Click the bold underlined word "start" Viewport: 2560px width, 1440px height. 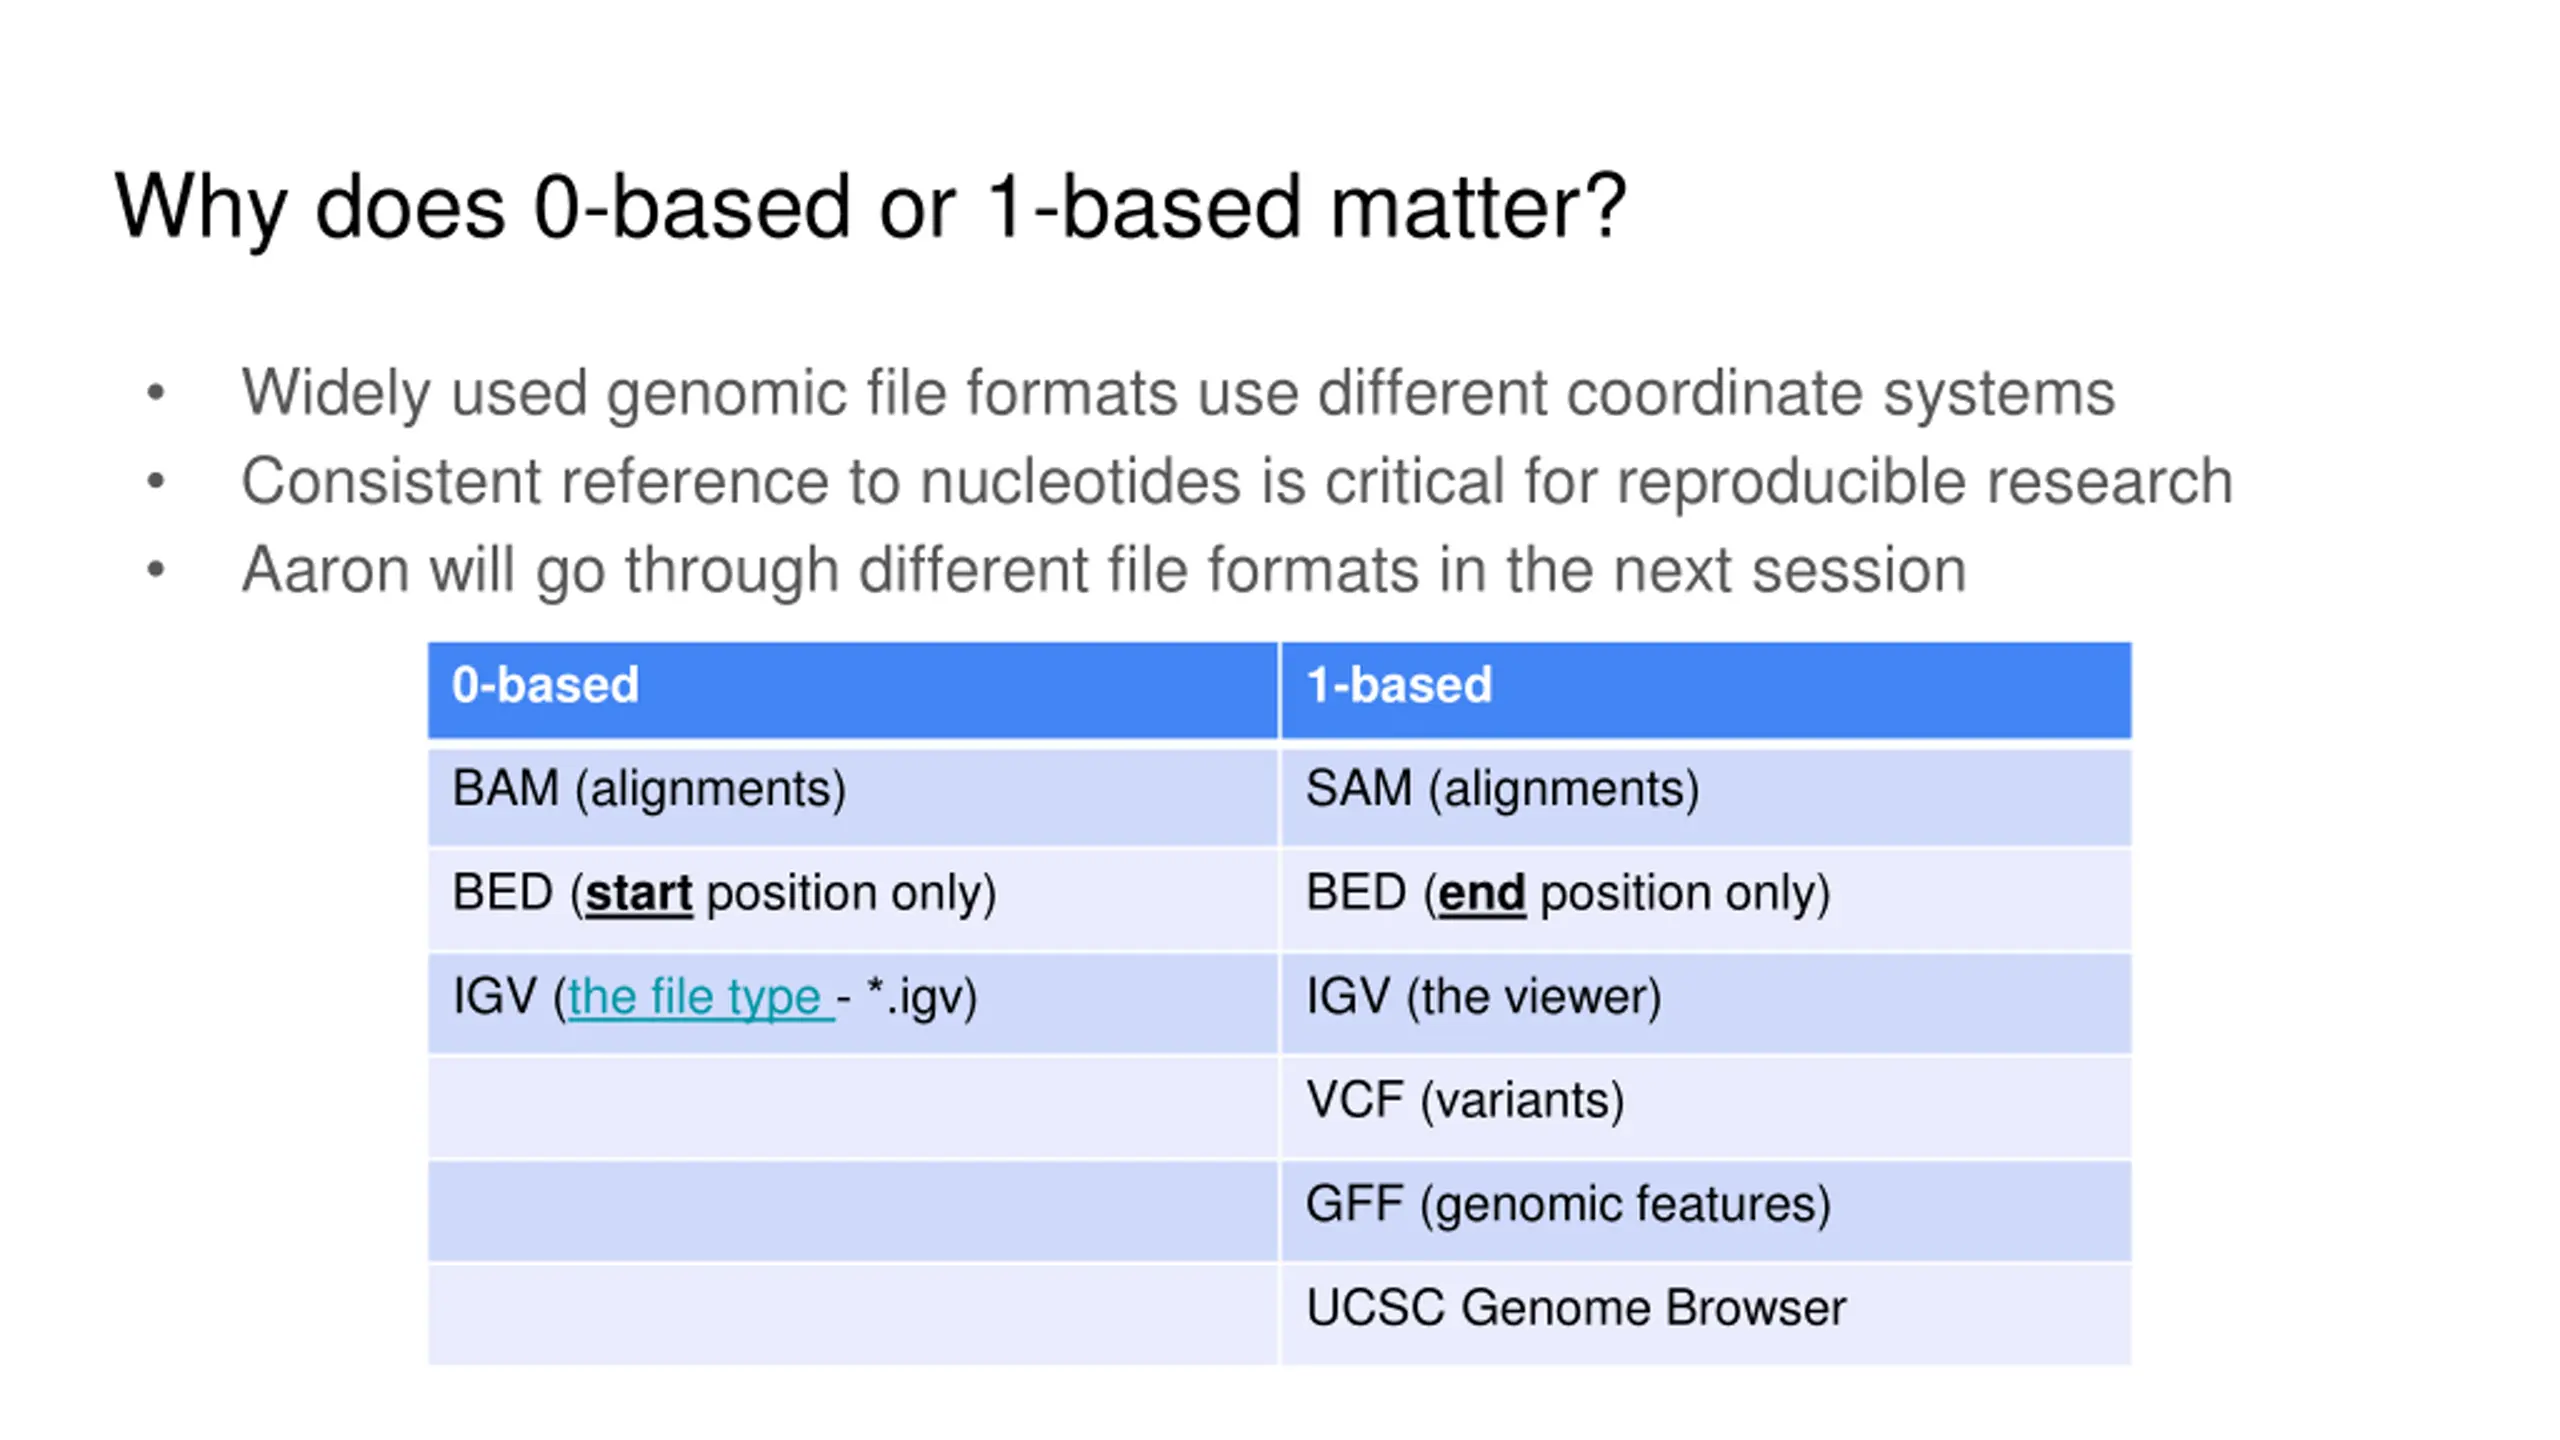(638, 893)
